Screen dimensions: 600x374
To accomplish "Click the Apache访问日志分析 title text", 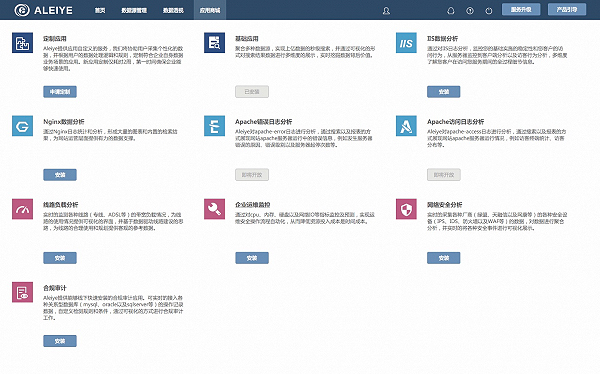I will 455,122.
